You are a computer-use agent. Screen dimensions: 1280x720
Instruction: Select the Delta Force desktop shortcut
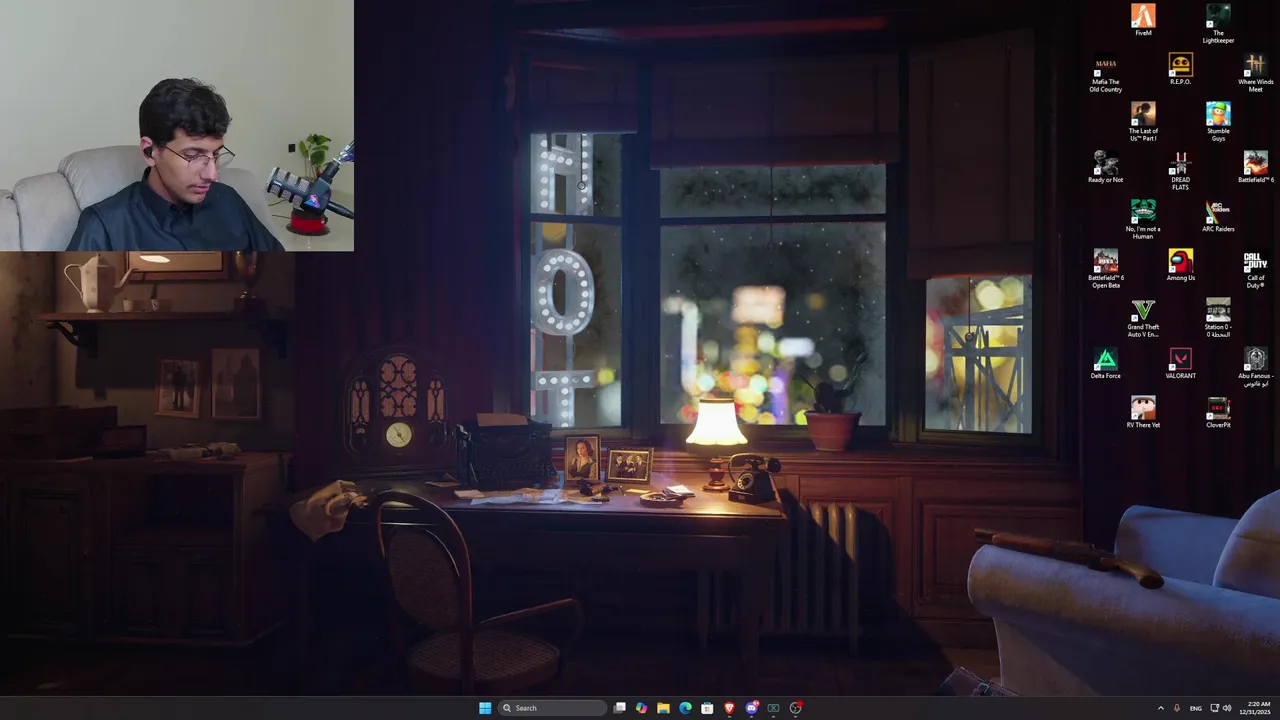pyautogui.click(x=1105, y=363)
